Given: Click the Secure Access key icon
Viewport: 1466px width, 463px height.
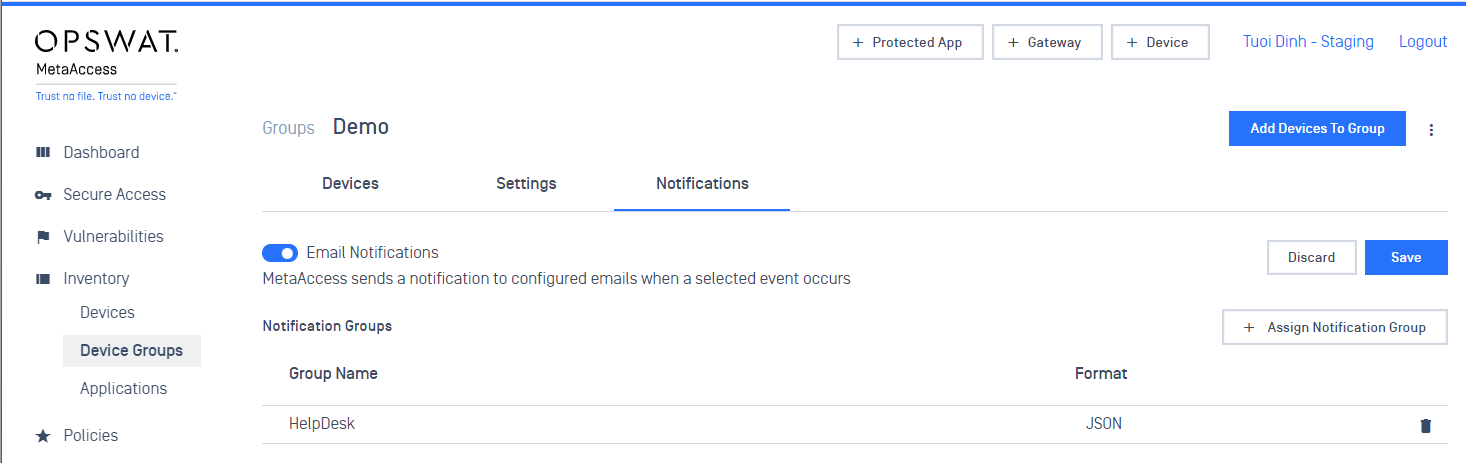Looking at the screenshot, I should [x=43, y=195].
